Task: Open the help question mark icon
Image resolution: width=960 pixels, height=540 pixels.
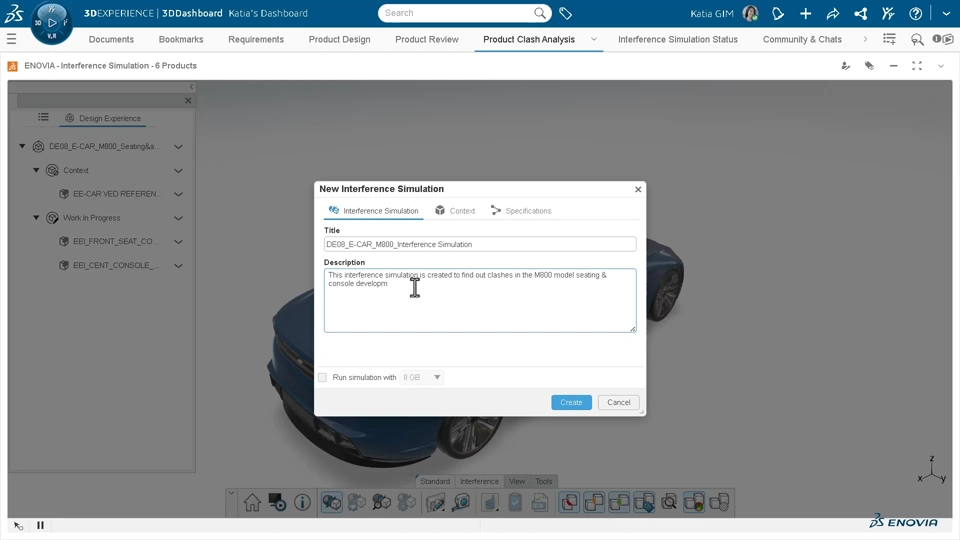Action: click(915, 13)
